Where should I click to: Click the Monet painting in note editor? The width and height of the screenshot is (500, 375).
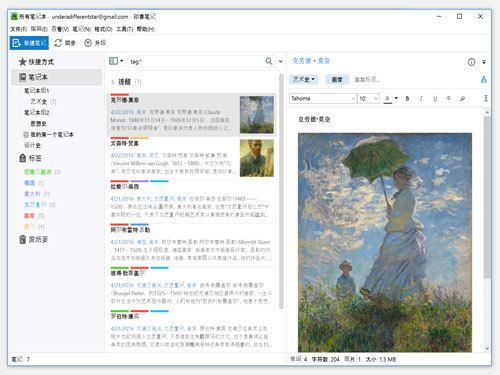tap(385, 242)
